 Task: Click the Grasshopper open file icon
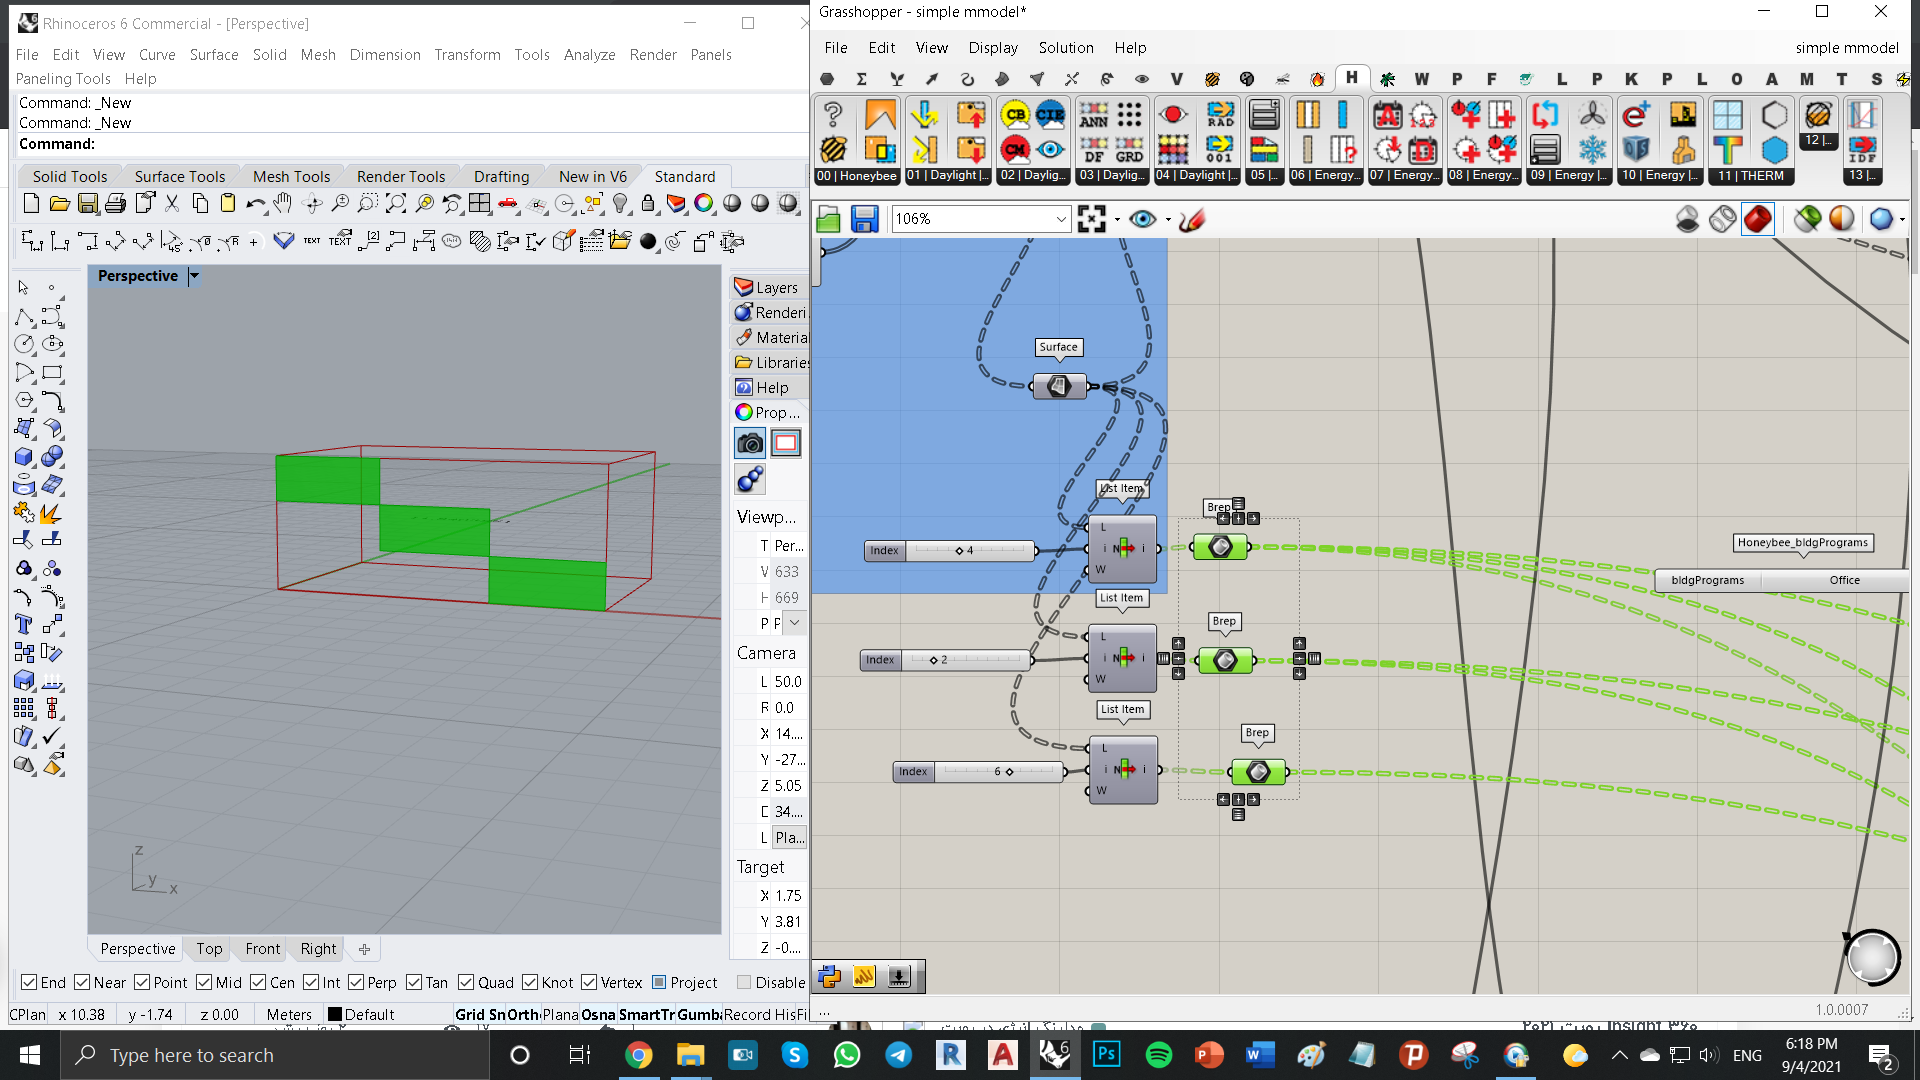tap(829, 219)
